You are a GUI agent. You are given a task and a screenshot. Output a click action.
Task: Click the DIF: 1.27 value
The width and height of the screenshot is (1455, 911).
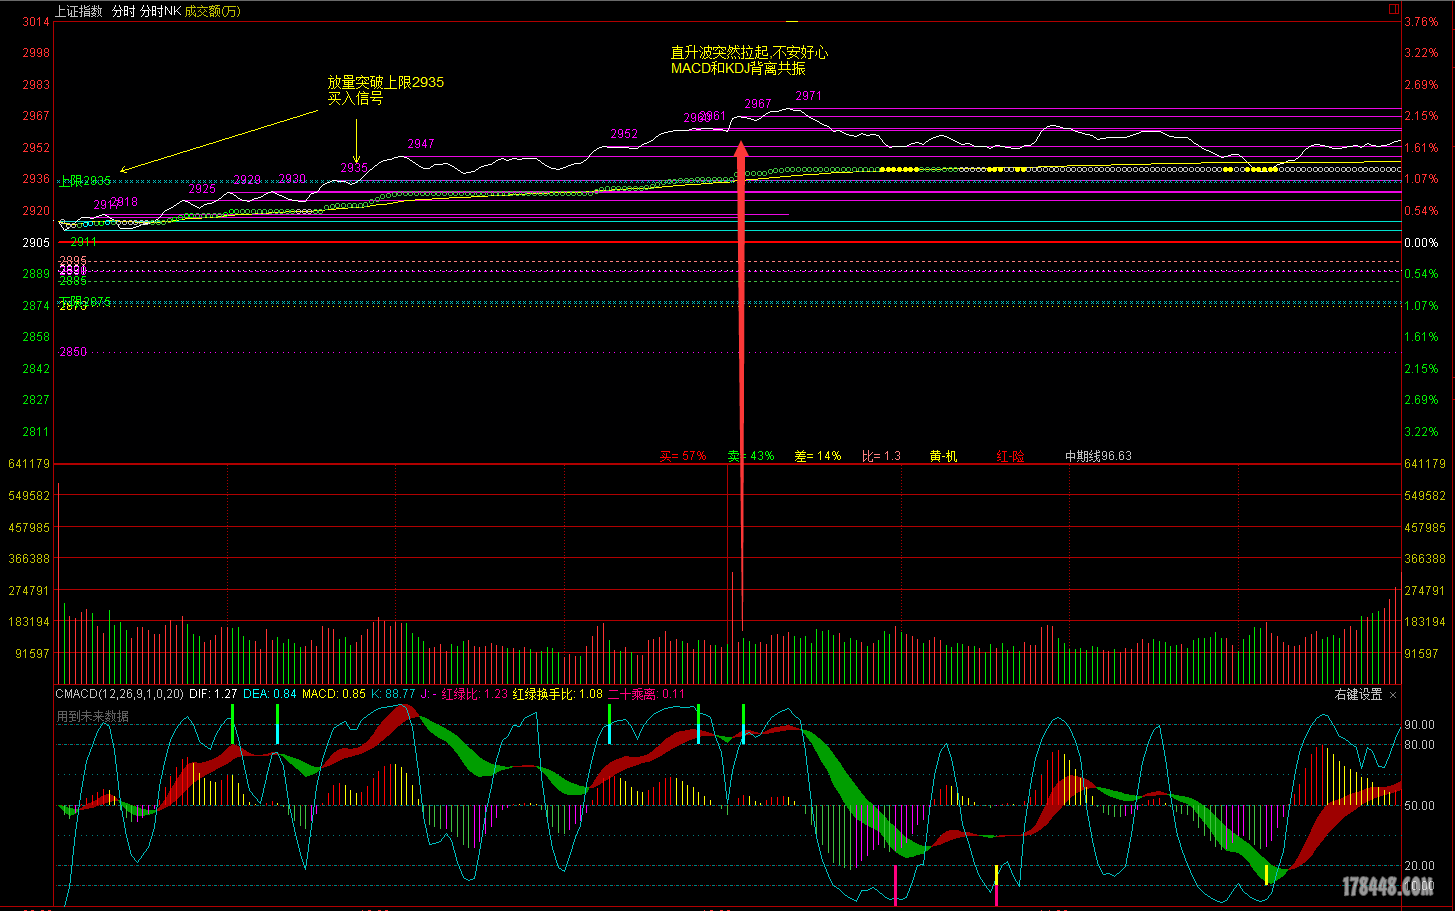coord(213,694)
